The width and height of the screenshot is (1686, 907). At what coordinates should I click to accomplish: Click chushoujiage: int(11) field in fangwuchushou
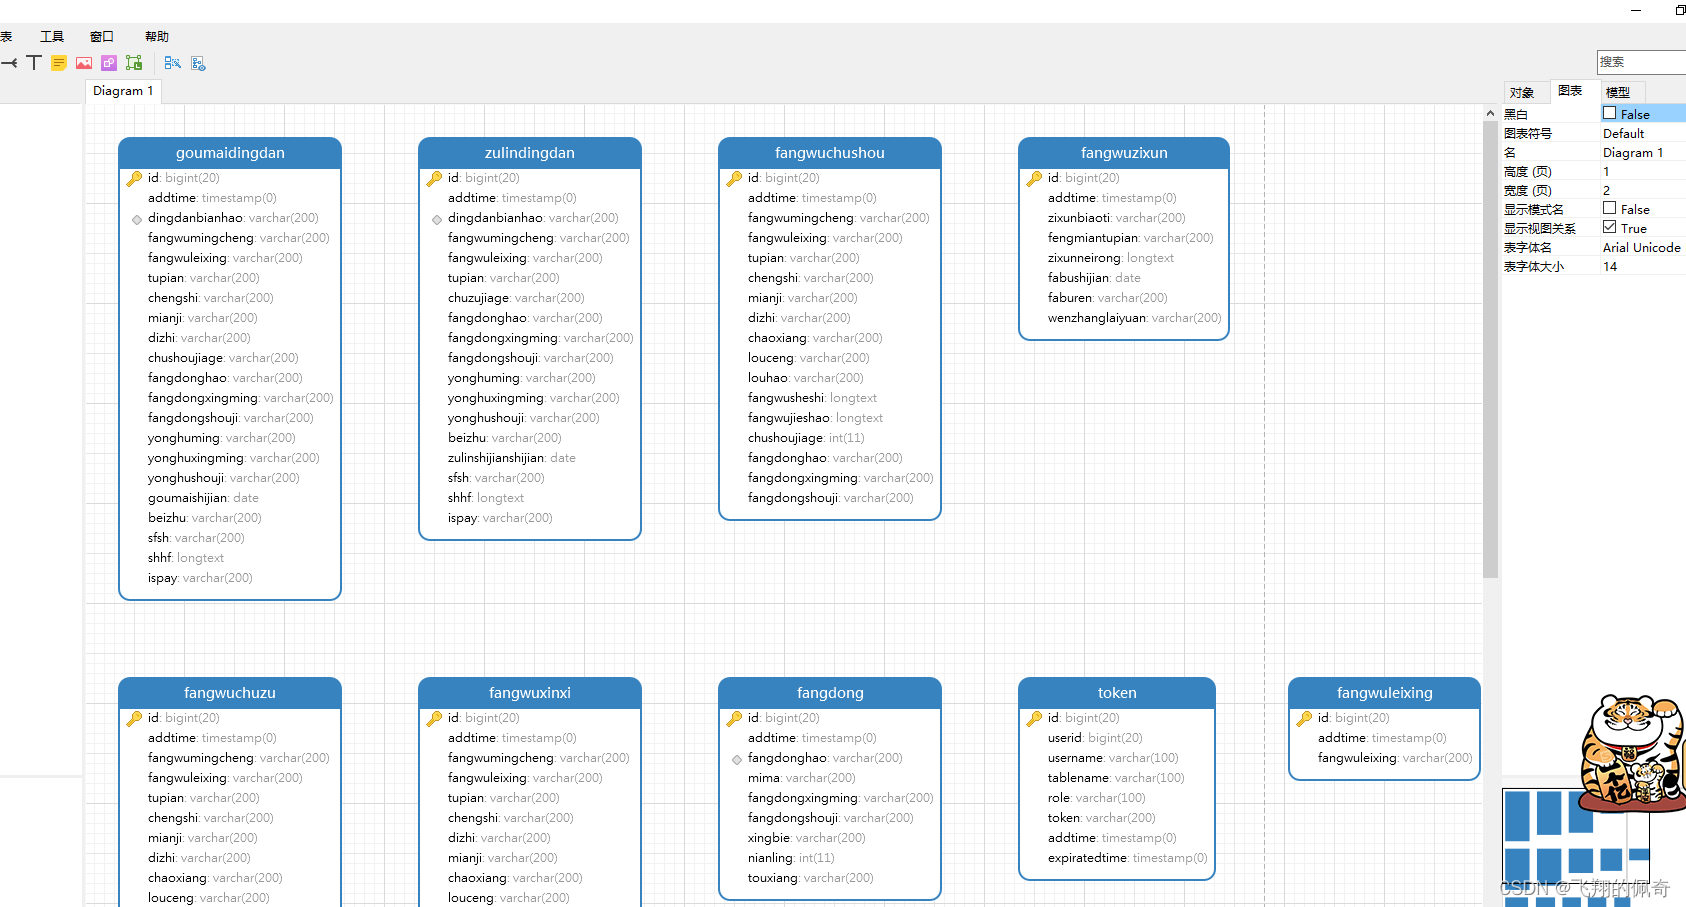pyautogui.click(x=806, y=438)
